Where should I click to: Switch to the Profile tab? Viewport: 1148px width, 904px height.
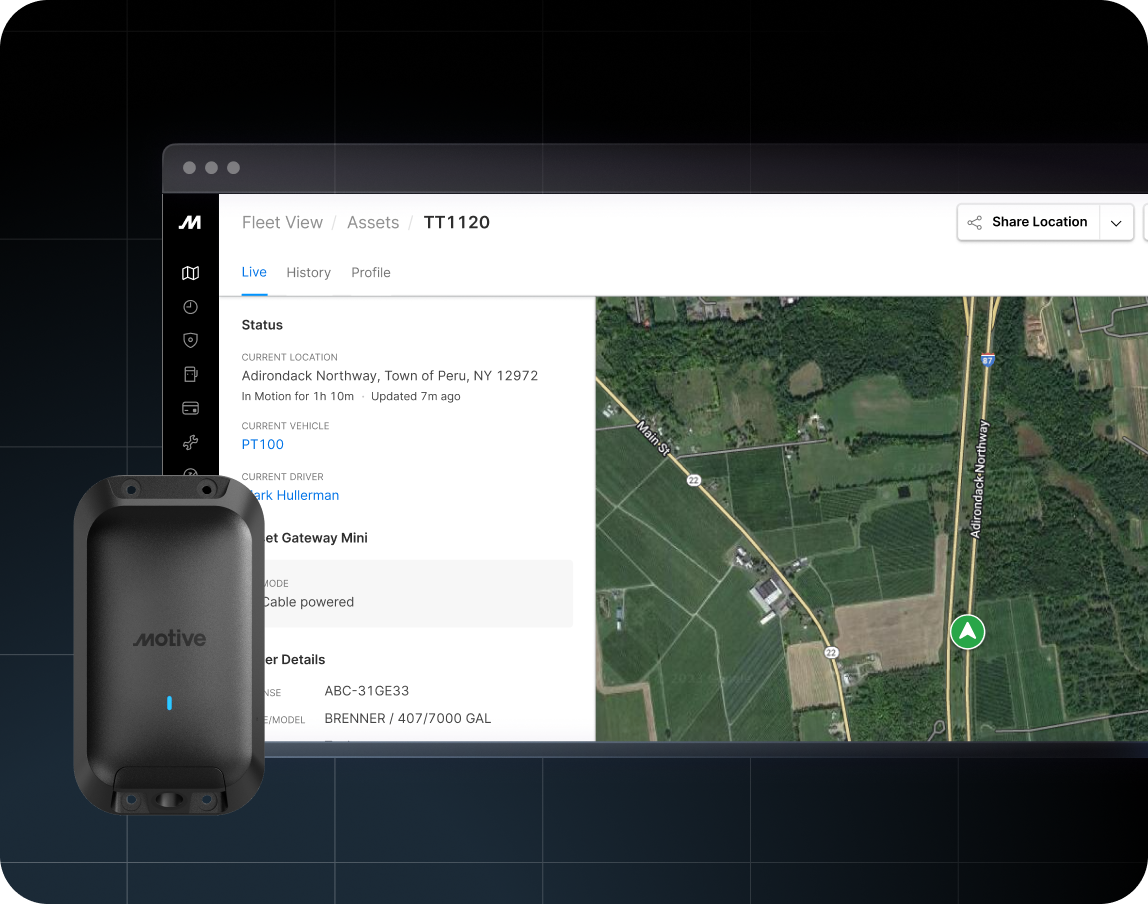pos(371,273)
